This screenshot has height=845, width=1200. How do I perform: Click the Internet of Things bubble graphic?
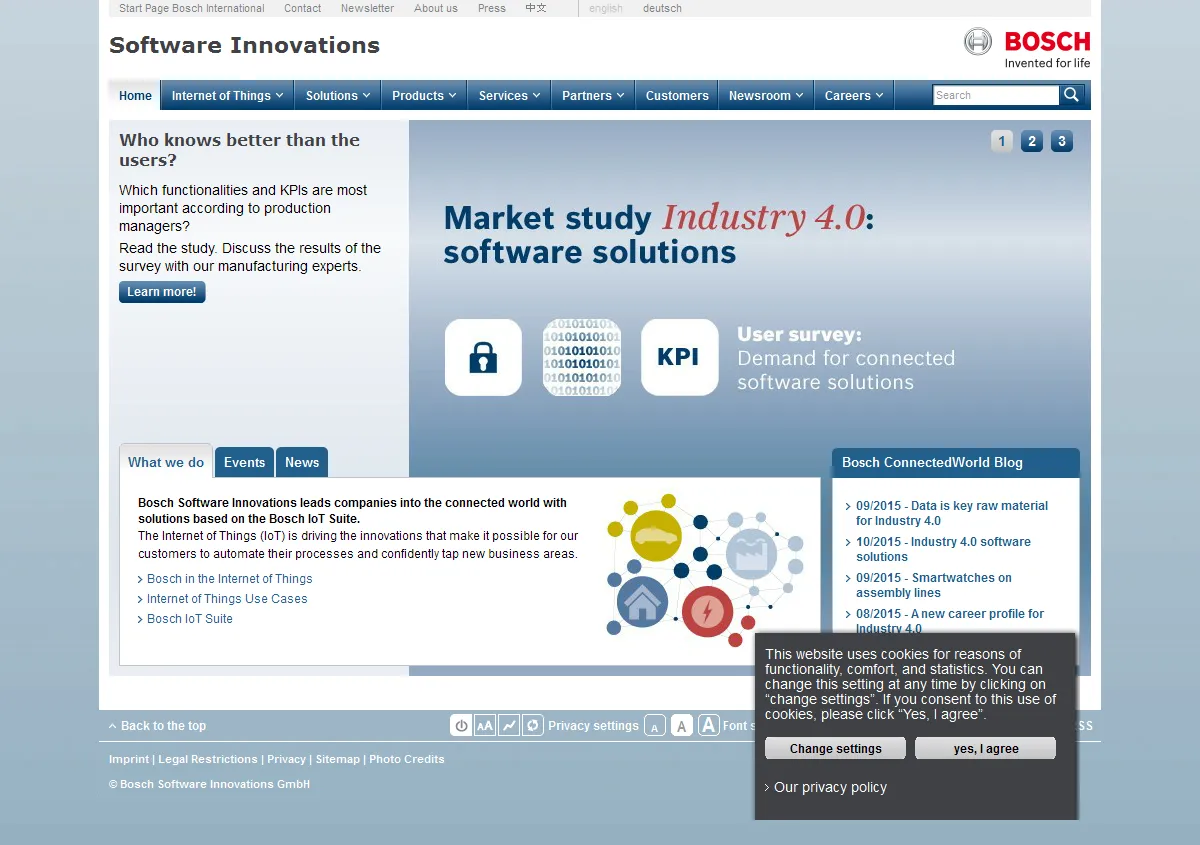click(x=704, y=569)
